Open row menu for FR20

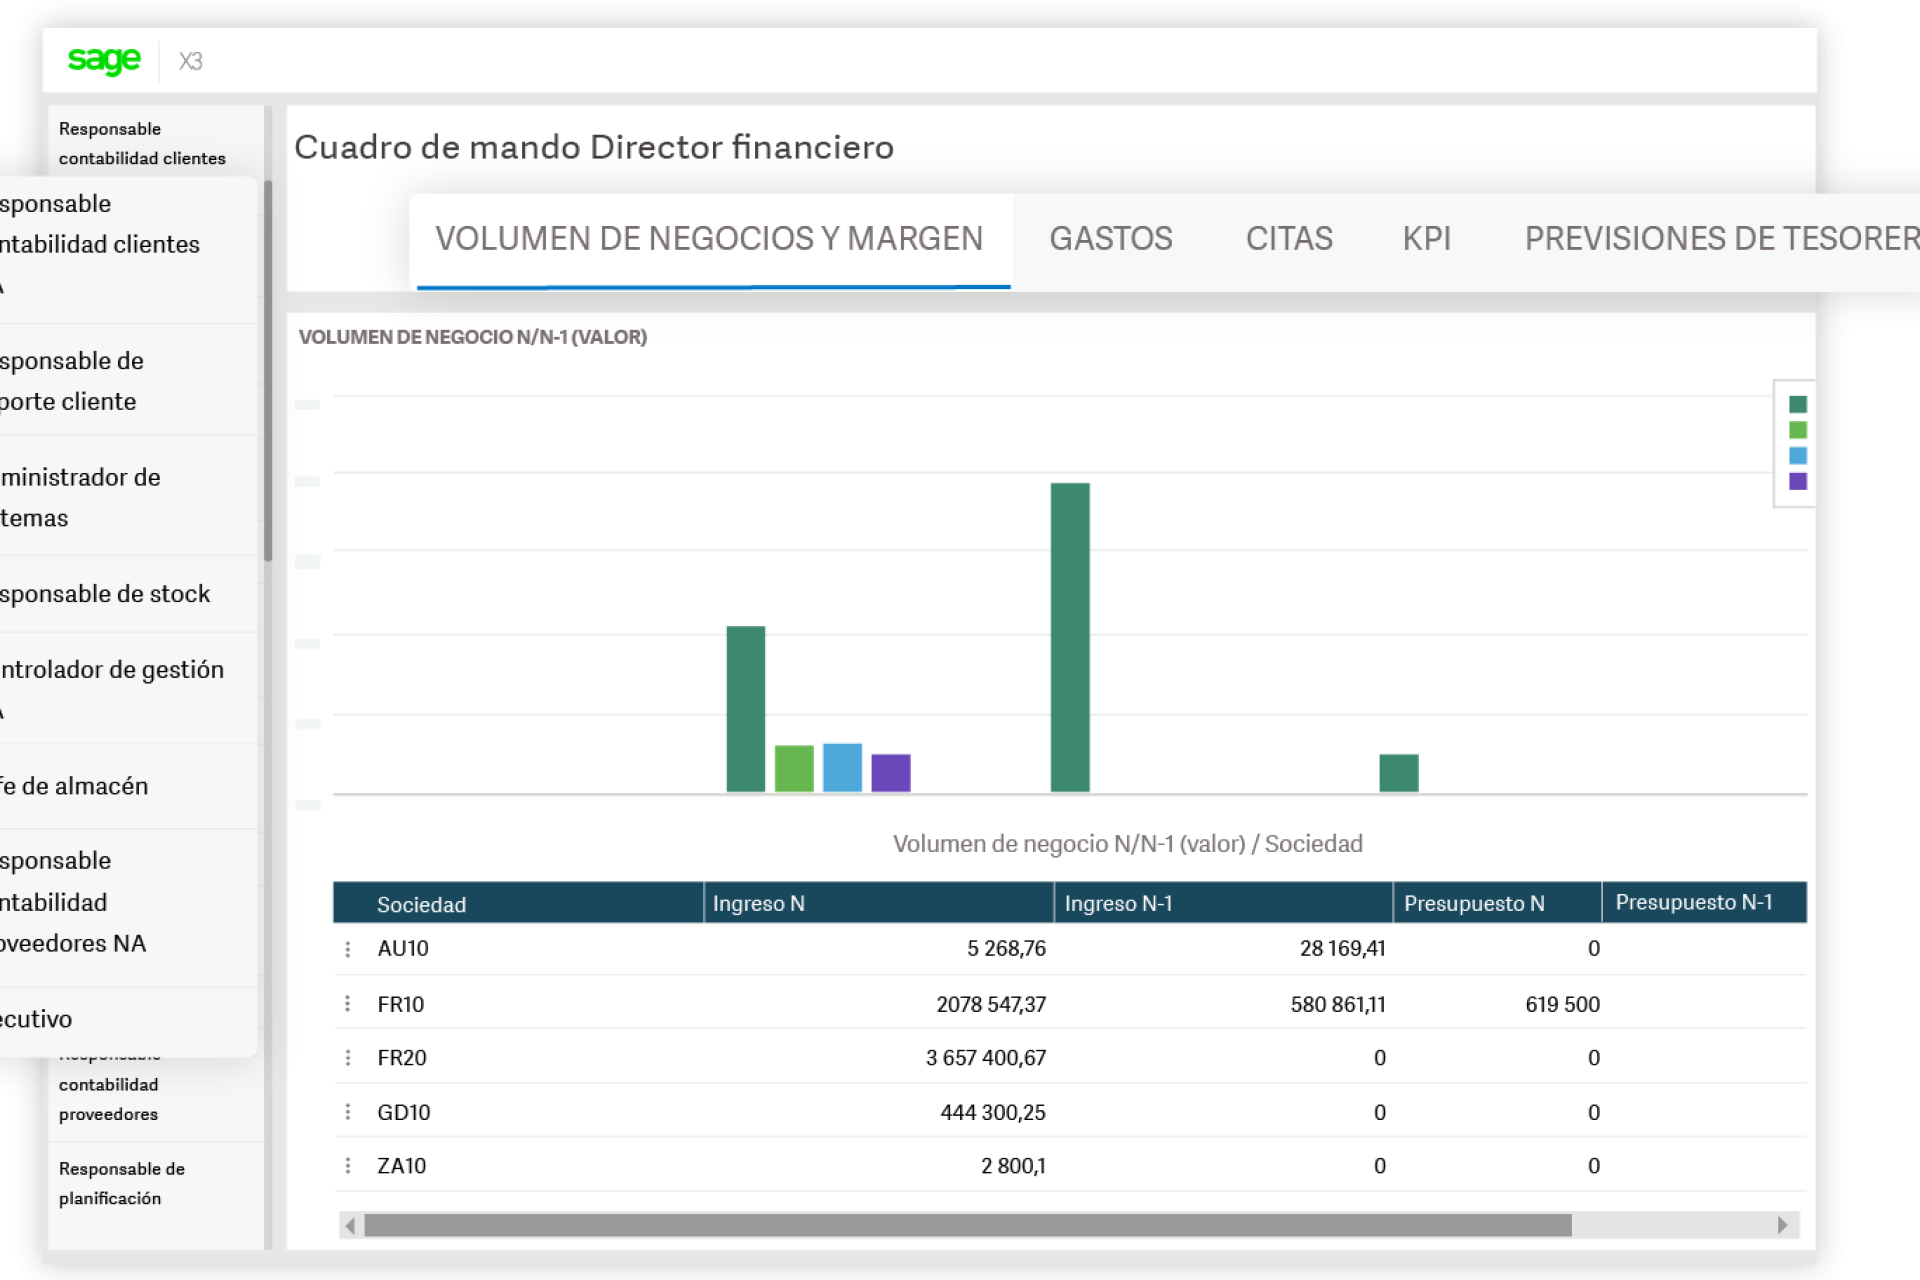(348, 1057)
